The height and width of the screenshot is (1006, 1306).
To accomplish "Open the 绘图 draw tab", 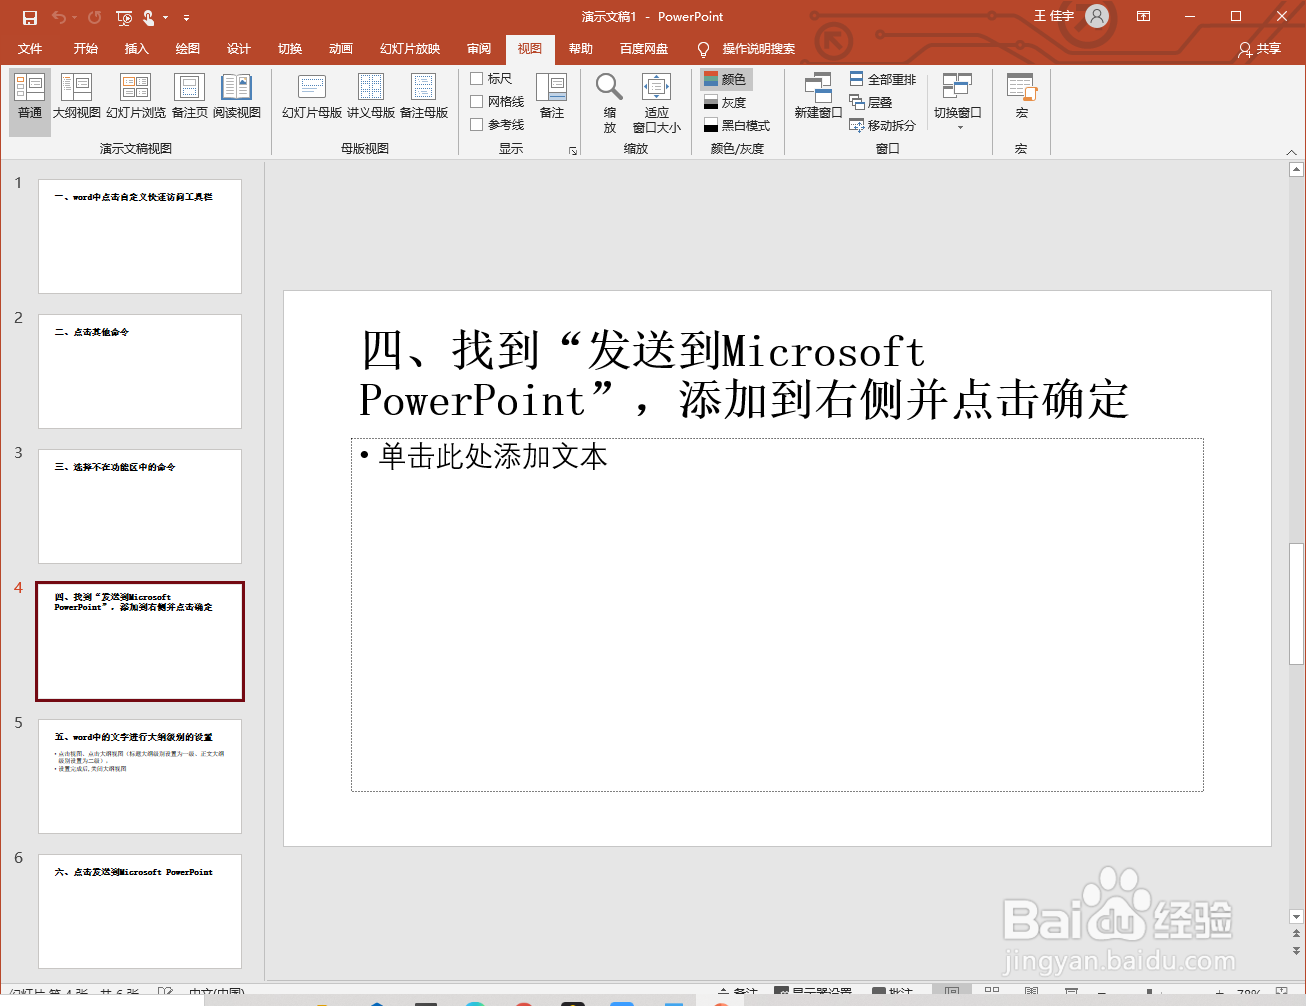I will (188, 48).
